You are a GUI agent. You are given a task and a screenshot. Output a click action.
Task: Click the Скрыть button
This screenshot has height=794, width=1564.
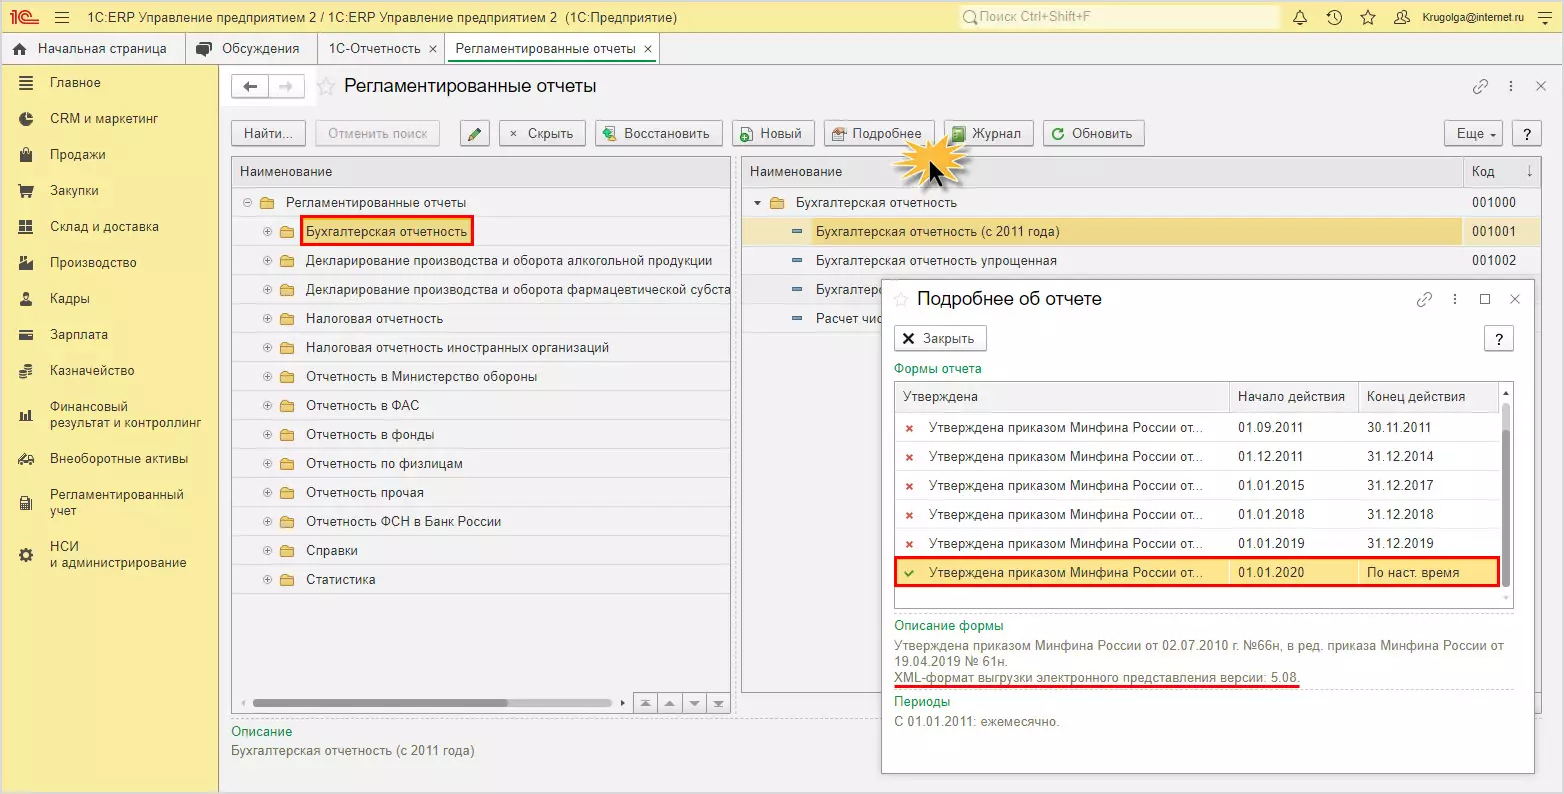pos(542,134)
